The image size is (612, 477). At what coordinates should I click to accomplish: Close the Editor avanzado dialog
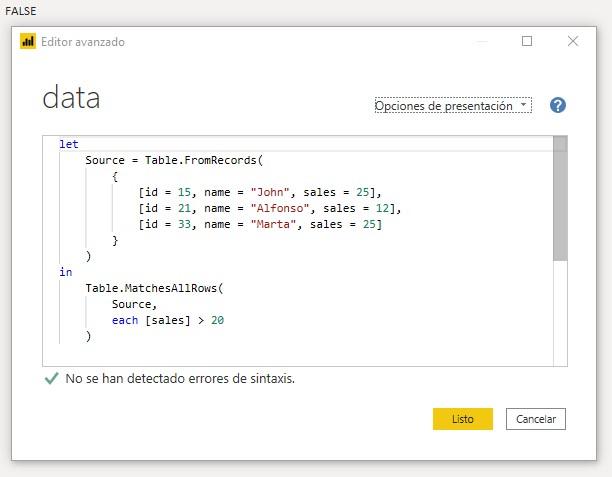point(573,42)
